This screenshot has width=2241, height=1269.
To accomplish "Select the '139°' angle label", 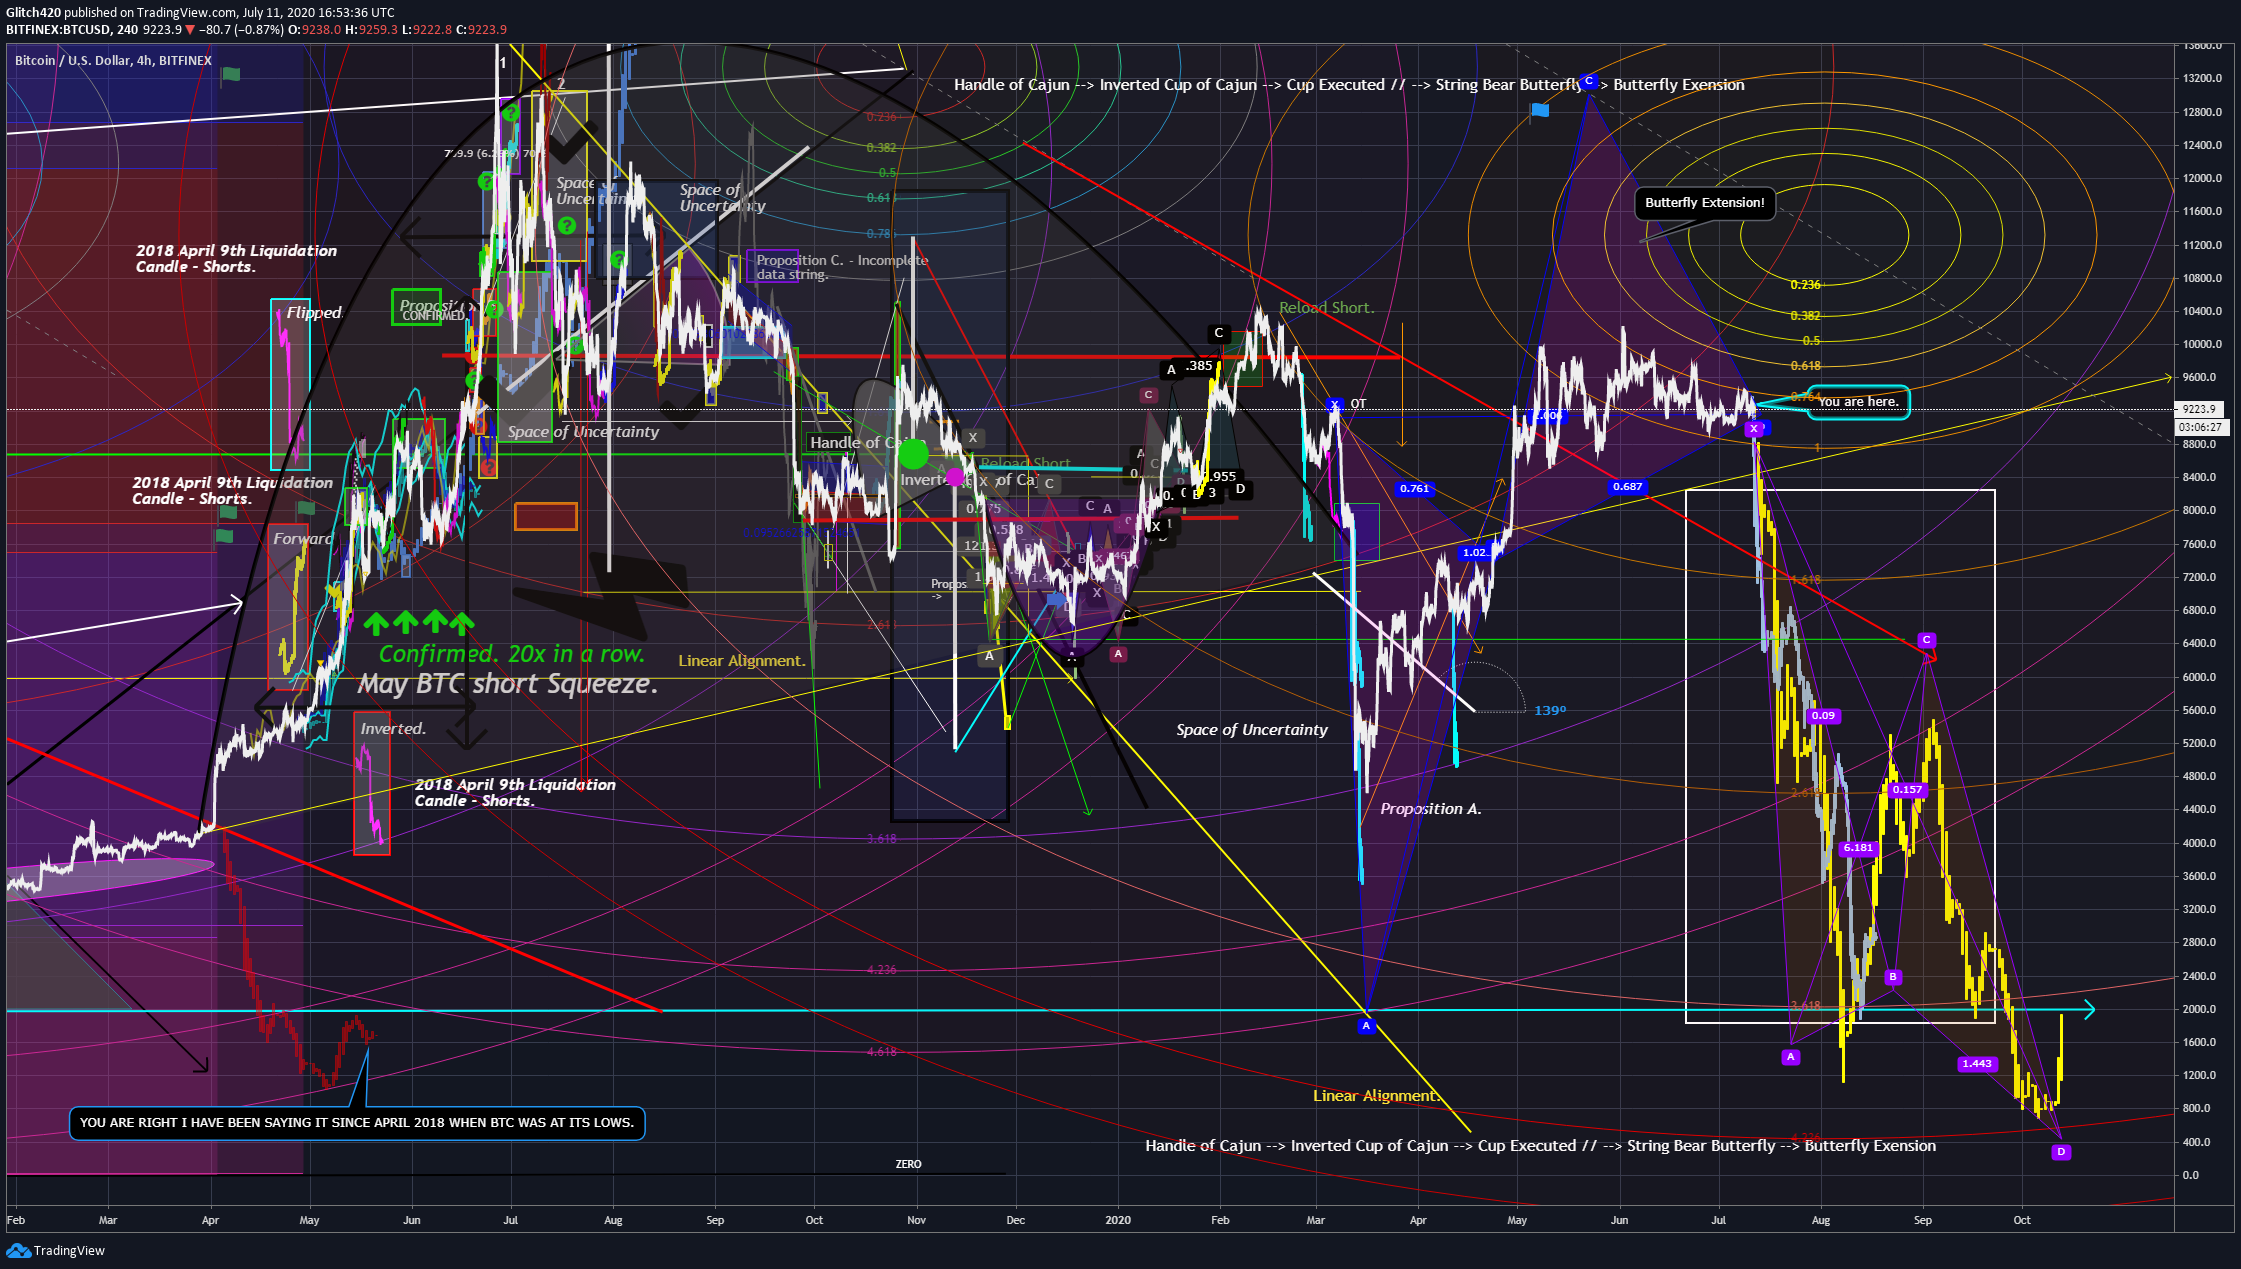I will click(x=1550, y=711).
